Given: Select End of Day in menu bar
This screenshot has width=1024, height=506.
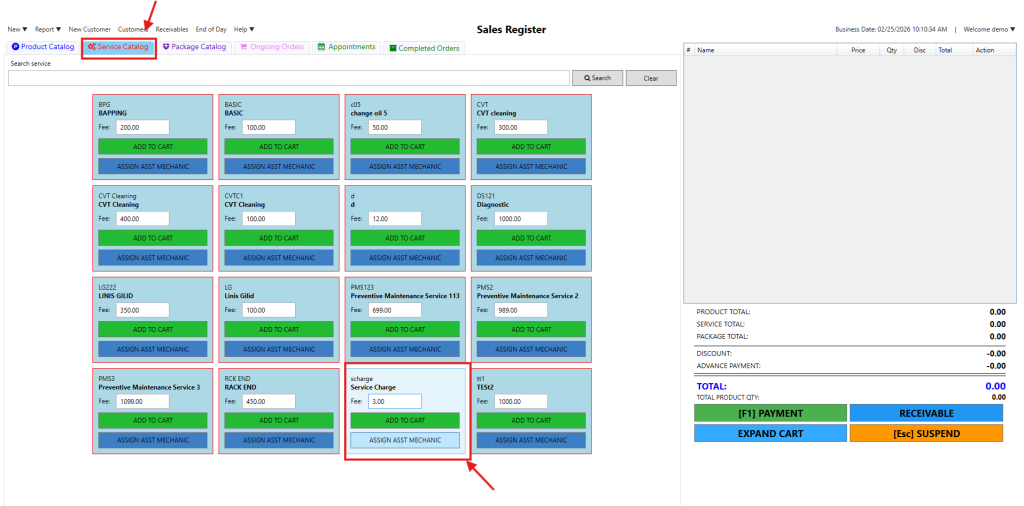Looking at the screenshot, I should pyautogui.click(x=211, y=30).
